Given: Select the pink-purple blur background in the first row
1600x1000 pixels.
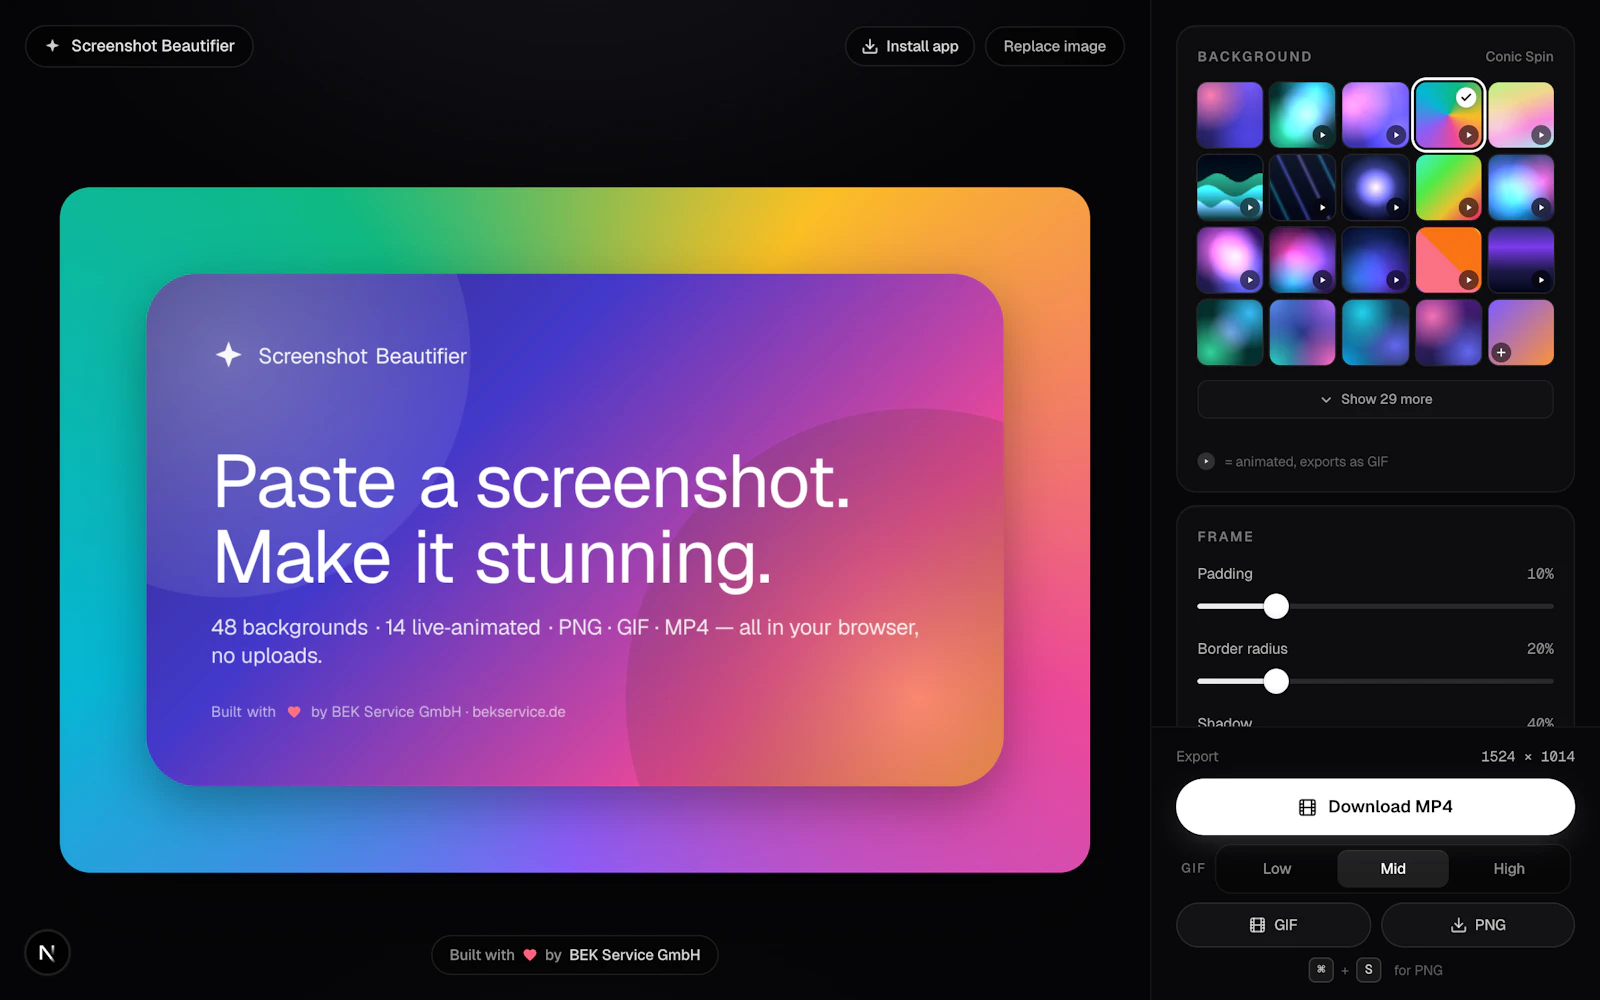Looking at the screenshot, I should [1230, 115].
